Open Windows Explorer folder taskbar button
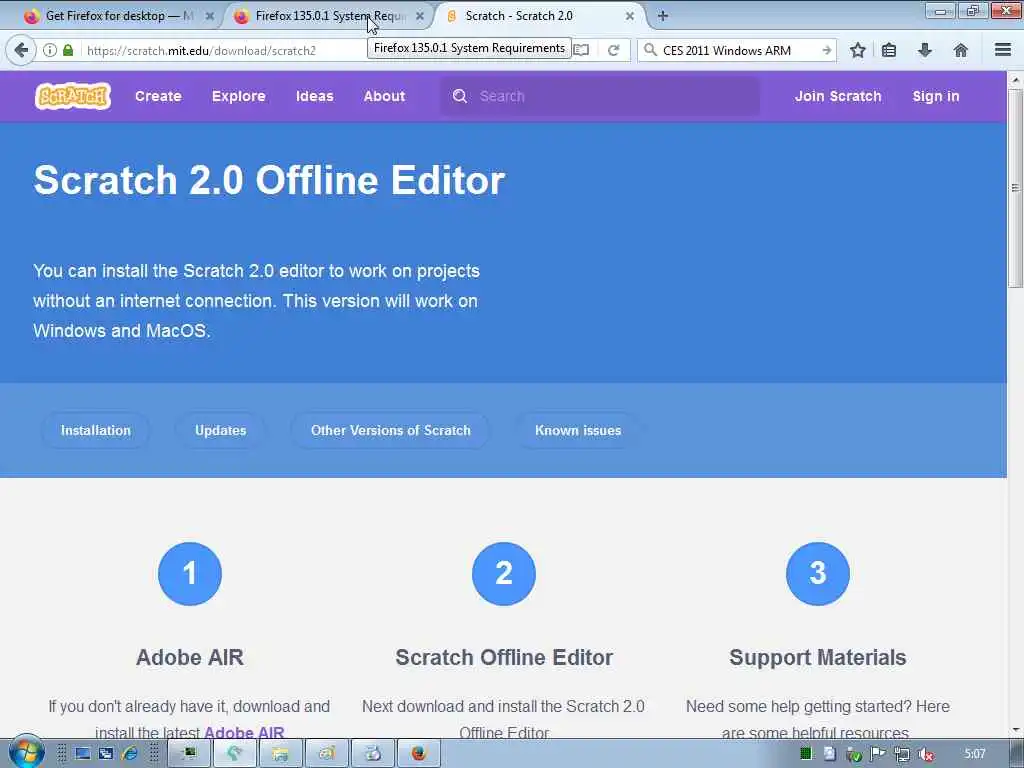This screenshot has height=768, width=1024. pos(280,754)
